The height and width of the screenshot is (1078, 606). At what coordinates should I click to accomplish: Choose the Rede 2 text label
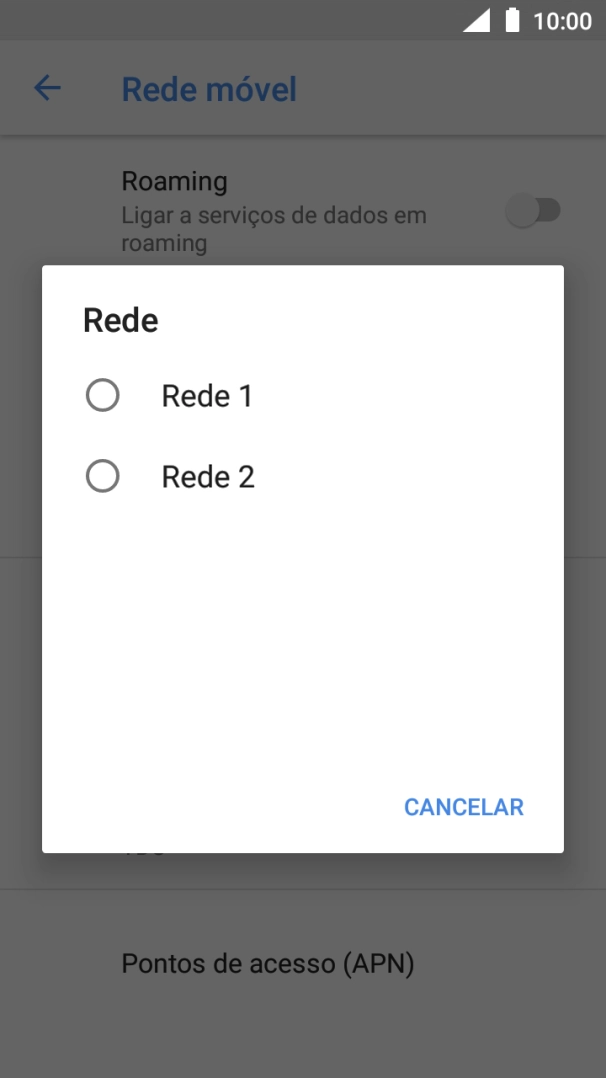coord(208,477)
